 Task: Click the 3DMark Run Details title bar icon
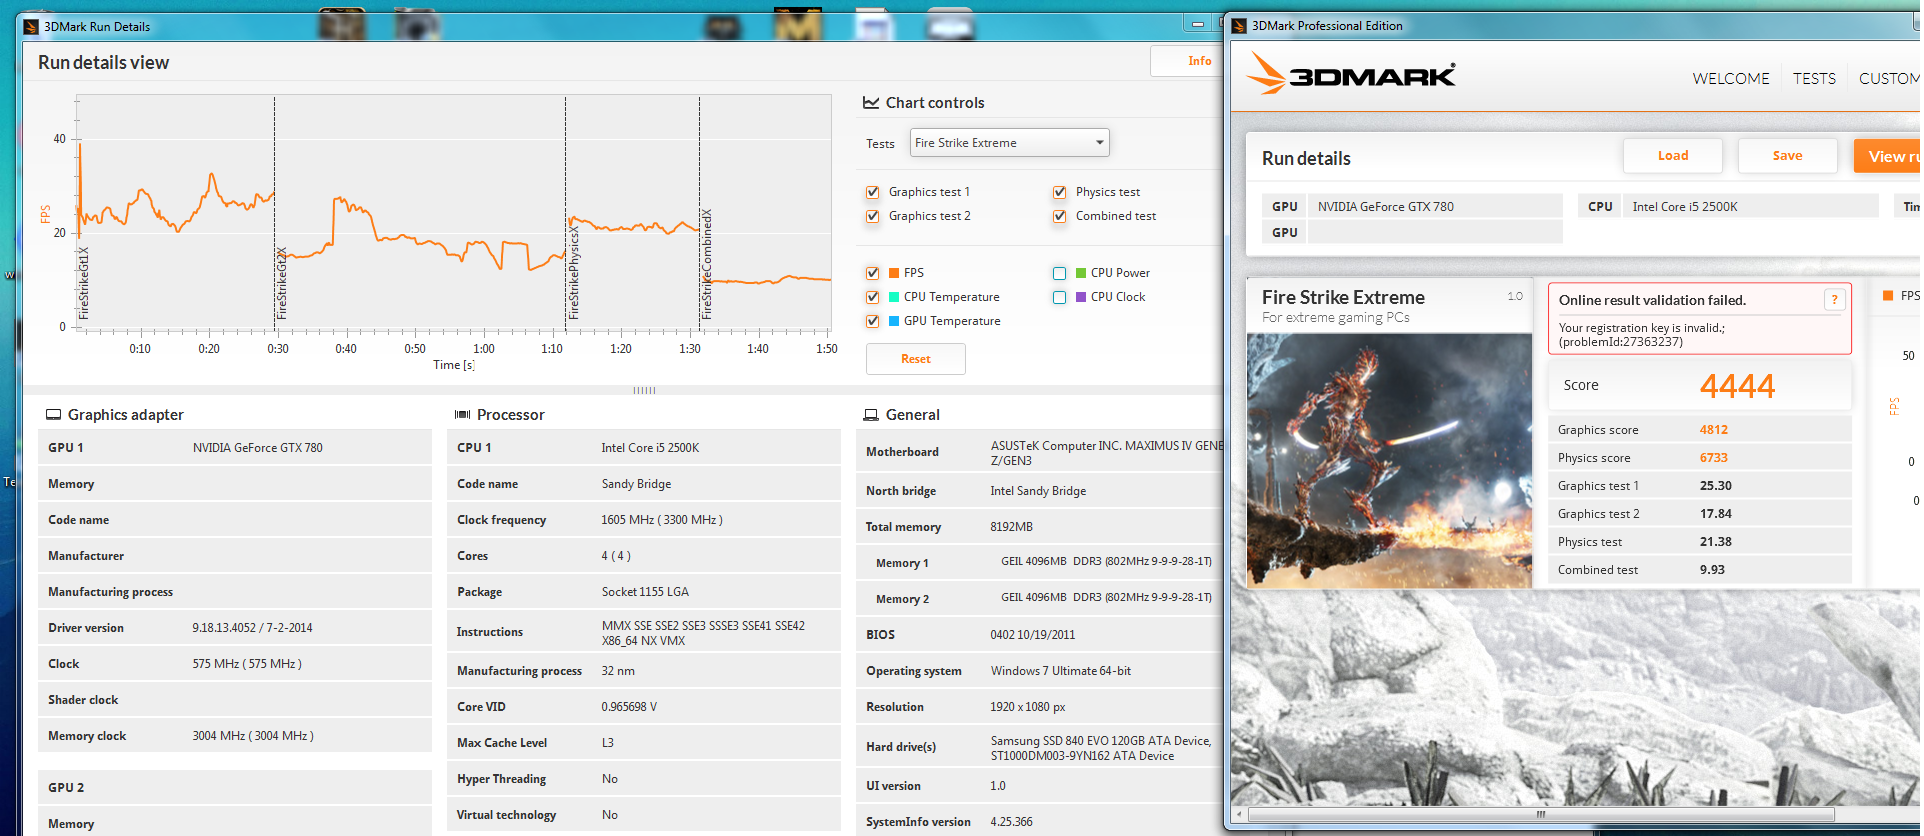pos(31,27)
